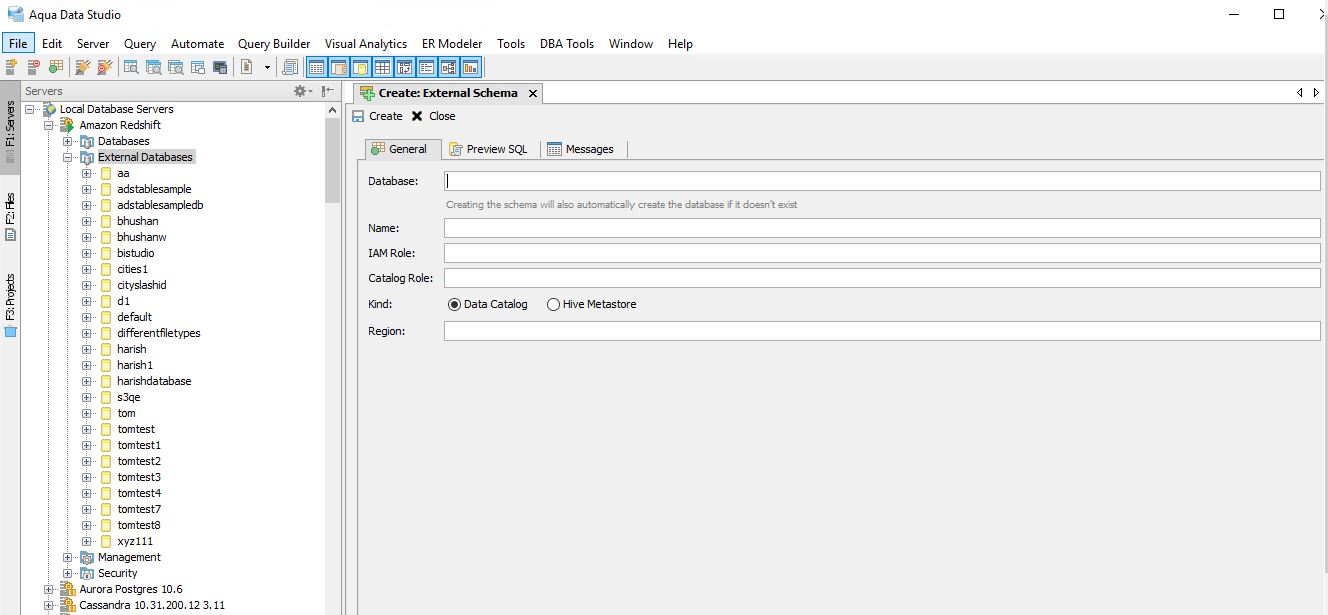Click the scroll tabs left arrow
This screenshot has height=615, width=1328.
(1300, 92)
